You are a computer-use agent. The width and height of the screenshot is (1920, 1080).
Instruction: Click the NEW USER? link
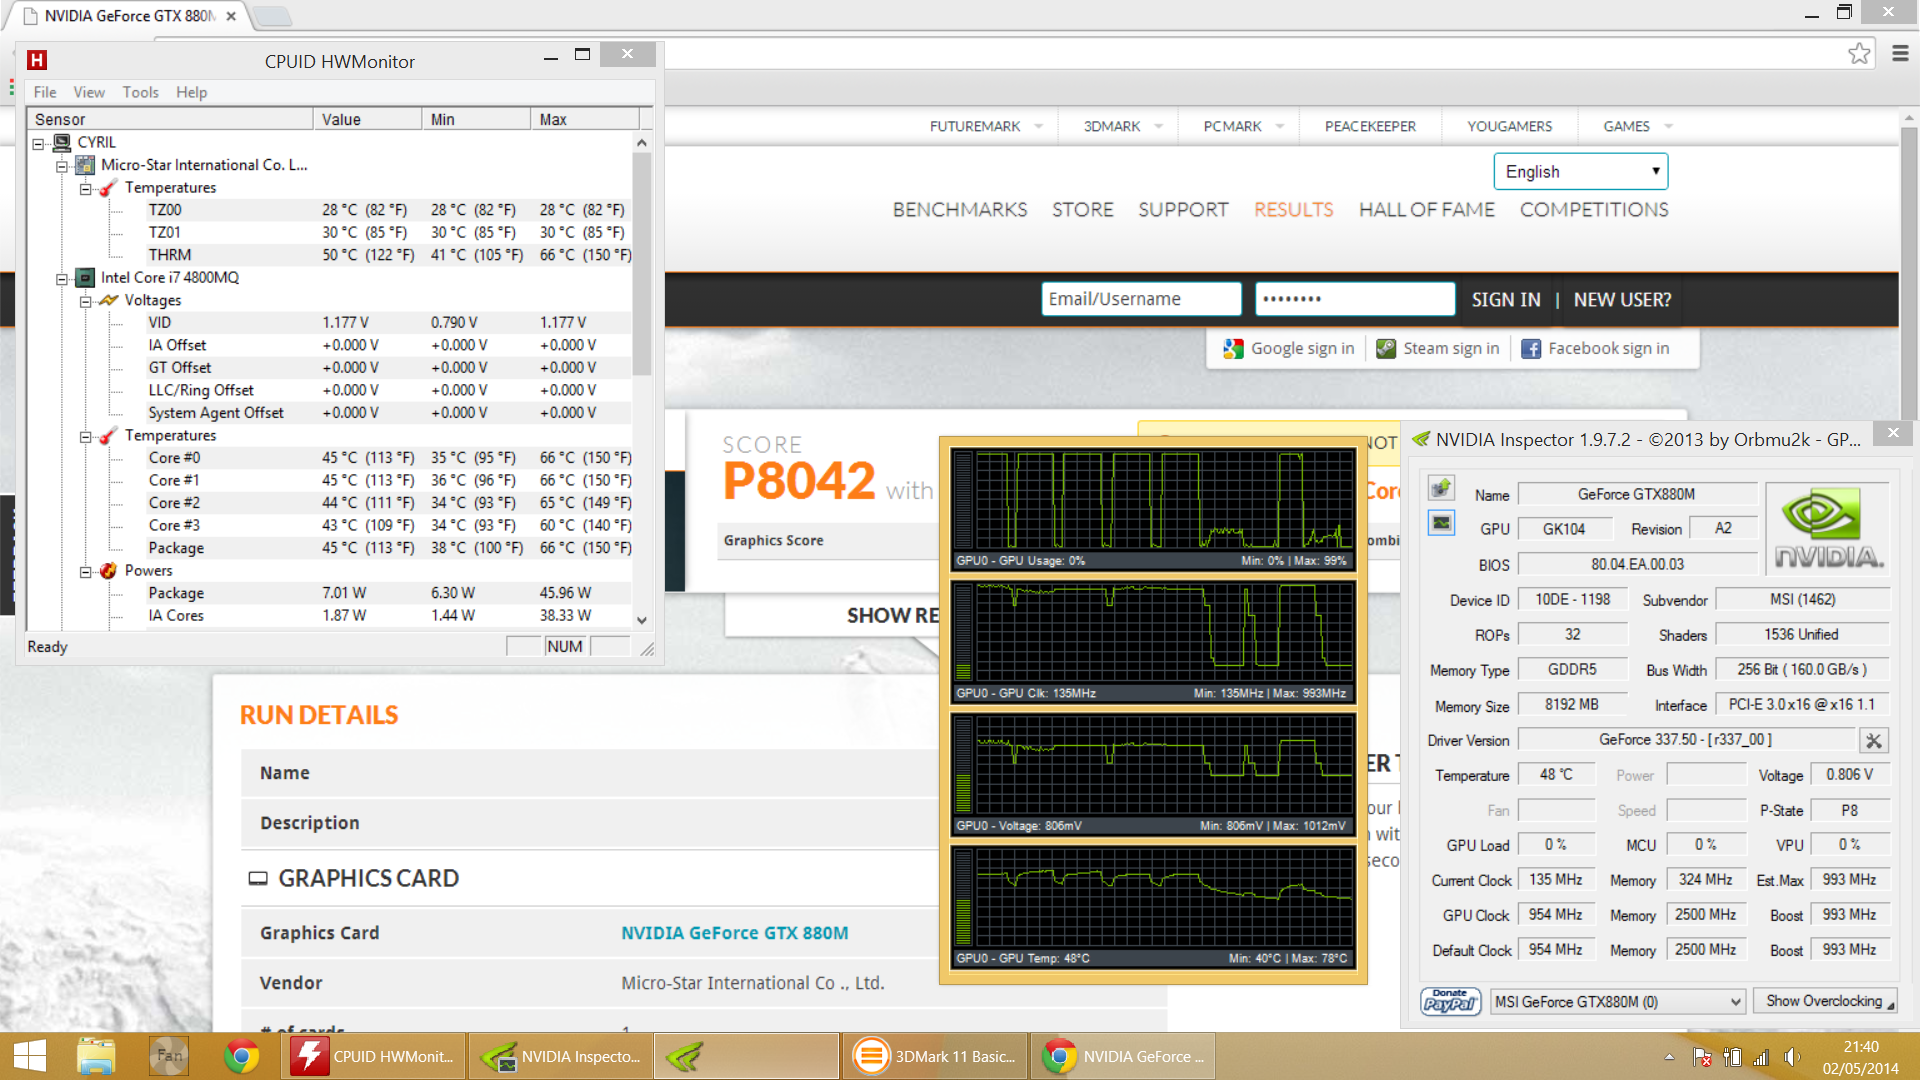pos(1622,300)
